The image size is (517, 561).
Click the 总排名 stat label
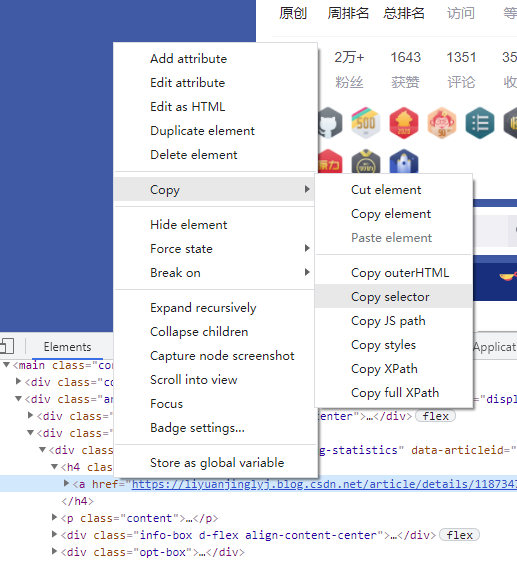click(x=404, y=13)
